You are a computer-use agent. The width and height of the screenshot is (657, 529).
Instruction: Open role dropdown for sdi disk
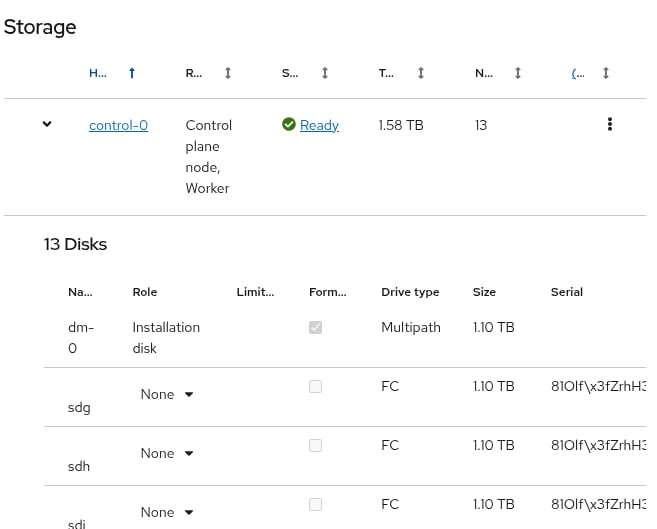tap(167, 513)
